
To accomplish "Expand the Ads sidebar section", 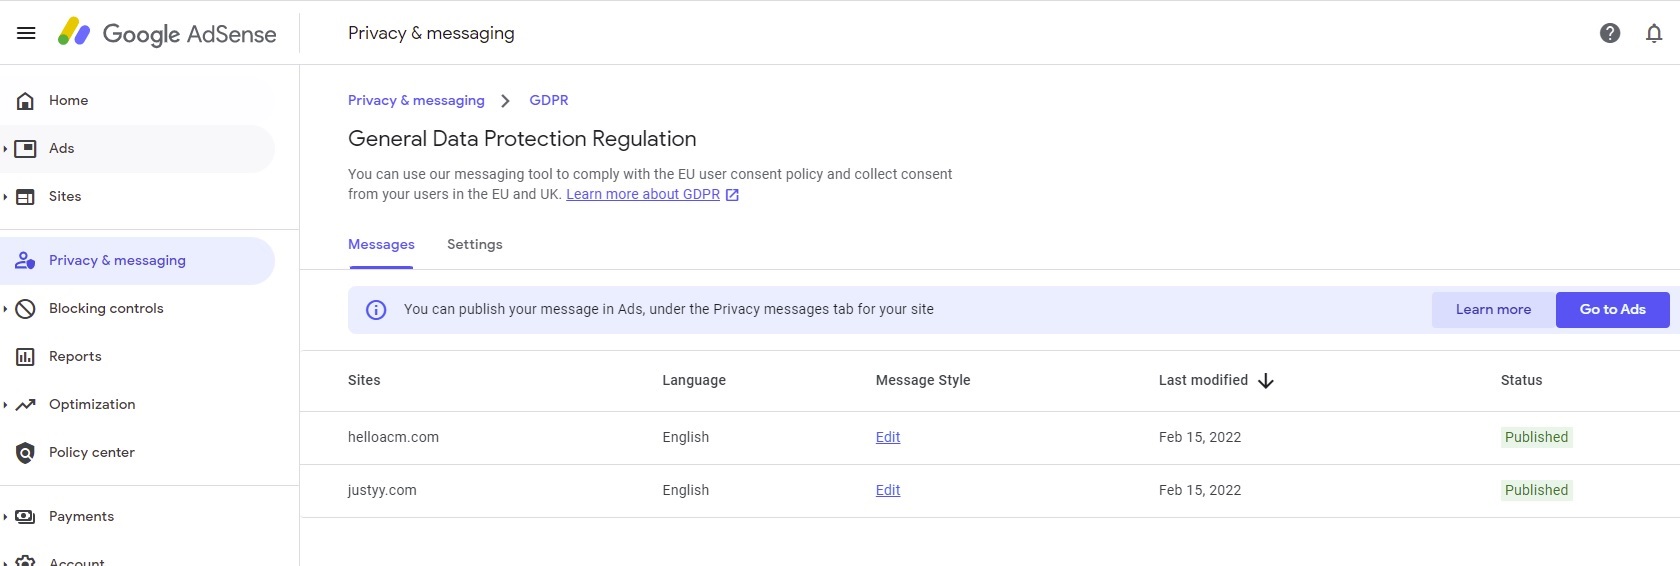I will pos(5,148).
